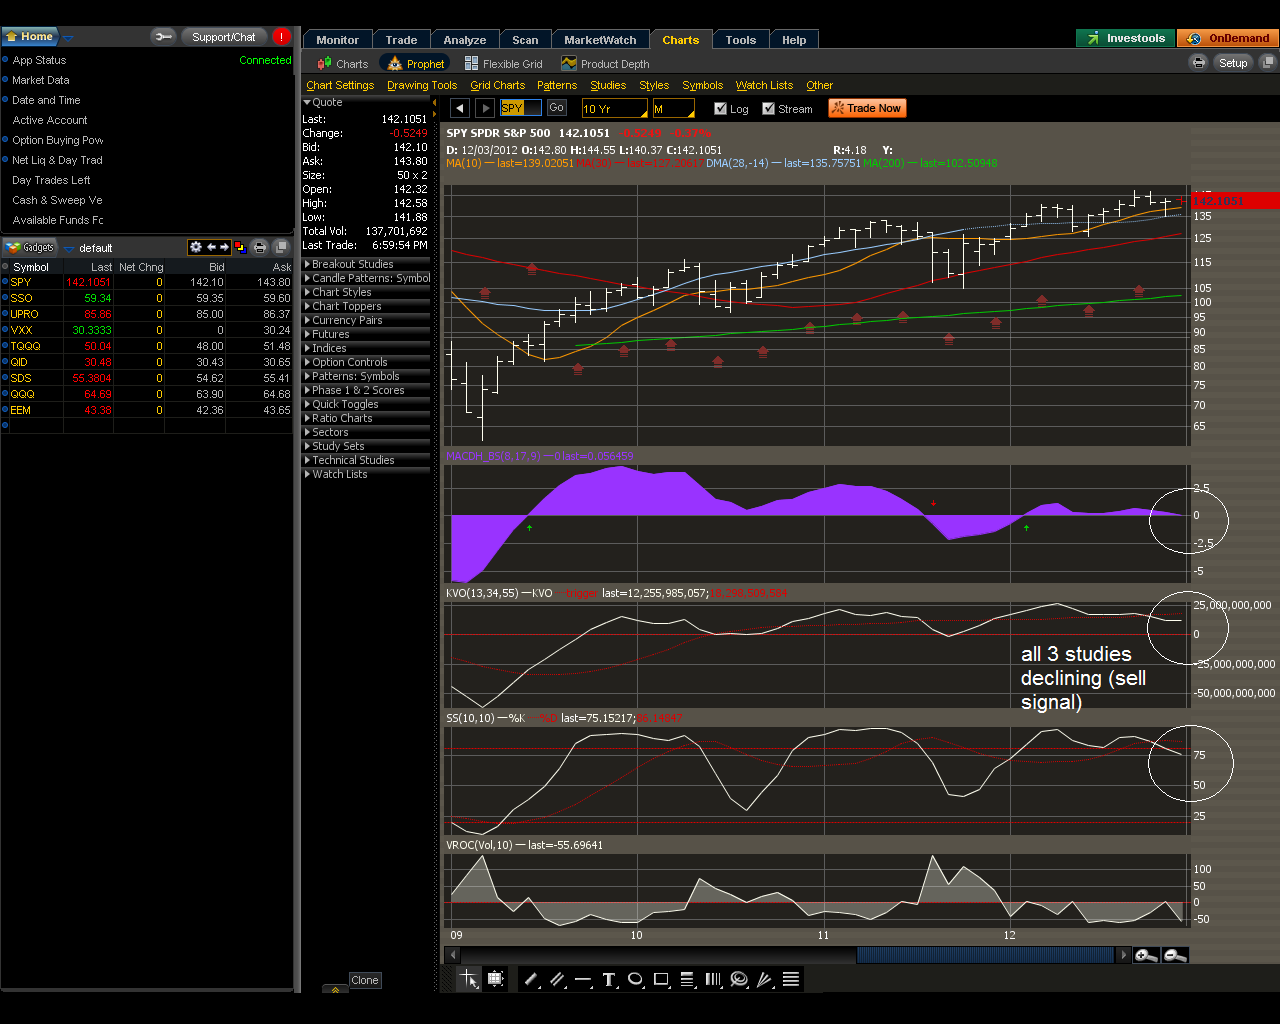Click the red exclamation alert icon
Viewport: 1280px width, 1024px height.
281,37
